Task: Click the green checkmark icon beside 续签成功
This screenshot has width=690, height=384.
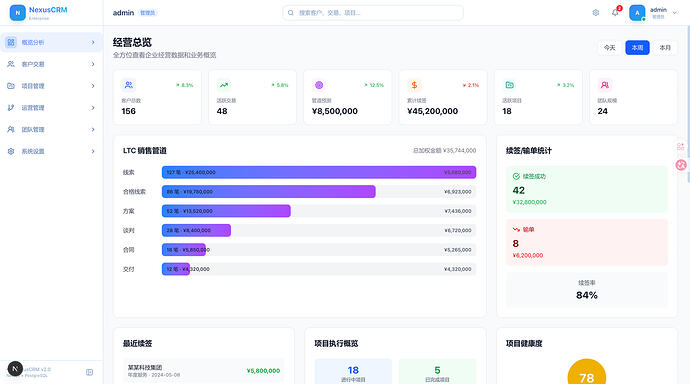Action: [516, 176]
